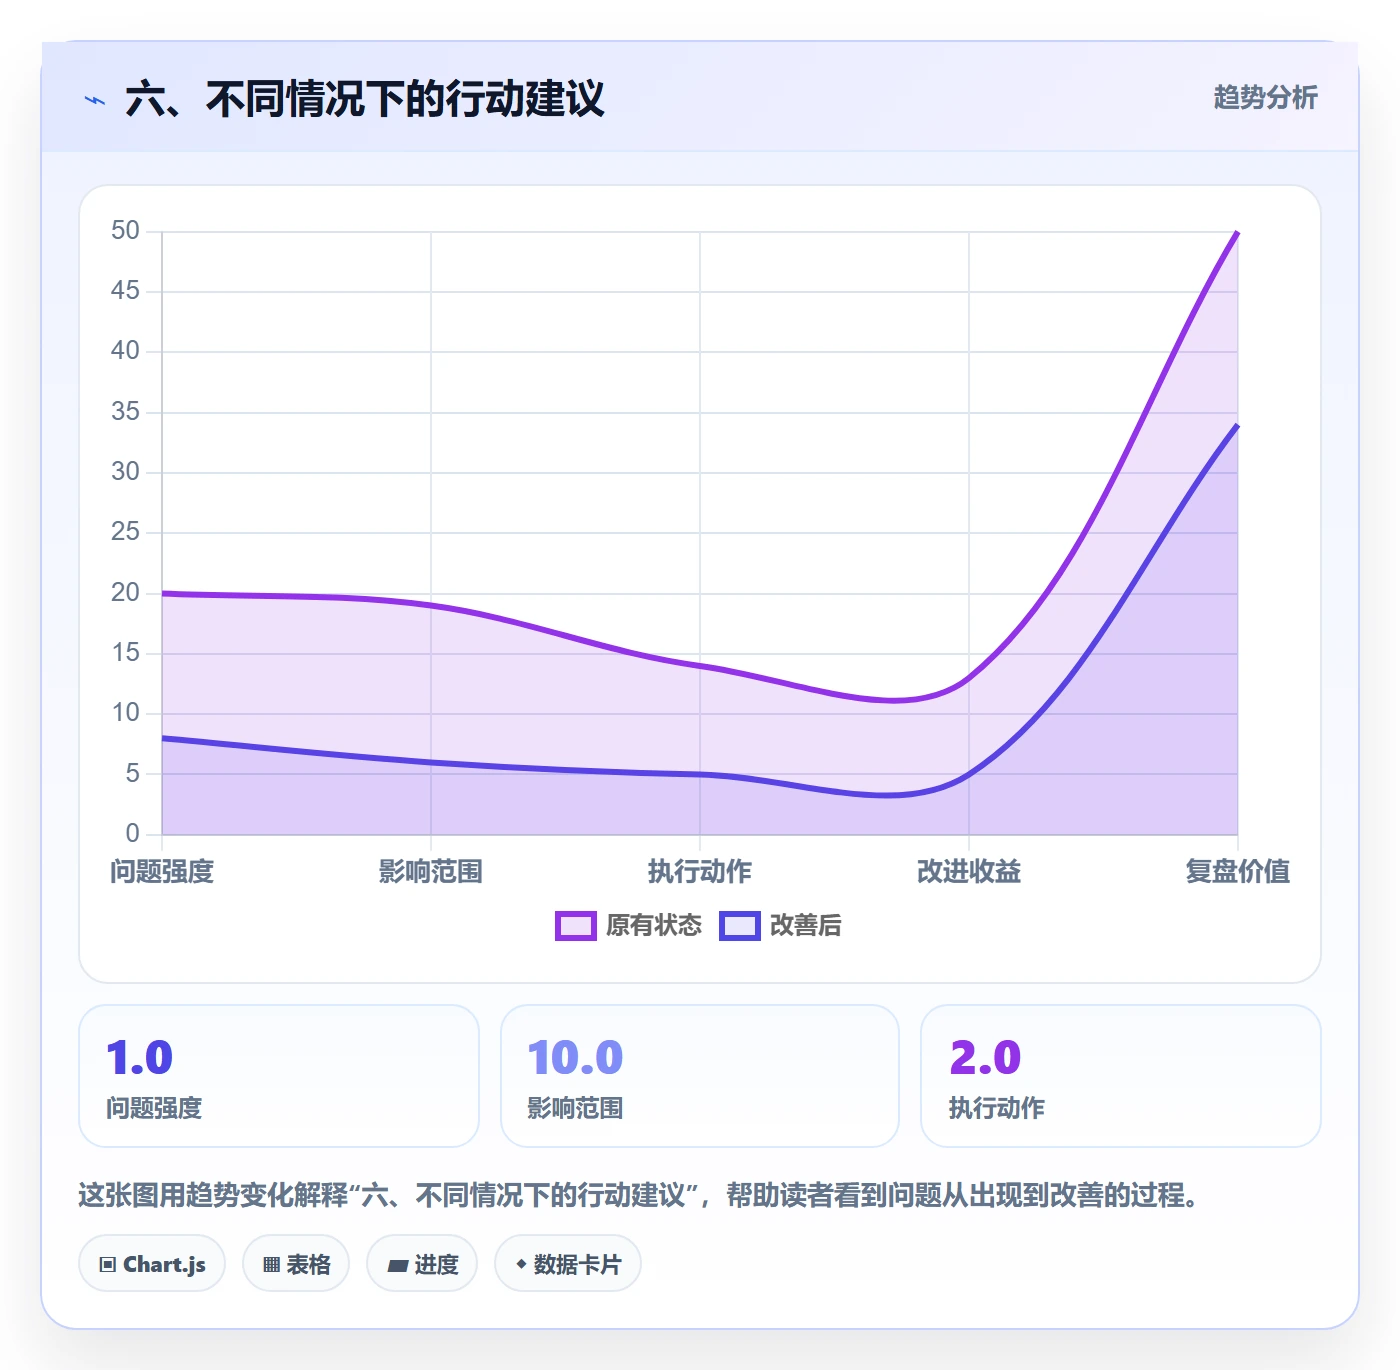Click the x-axis label 改进收益

click(969, 871)
